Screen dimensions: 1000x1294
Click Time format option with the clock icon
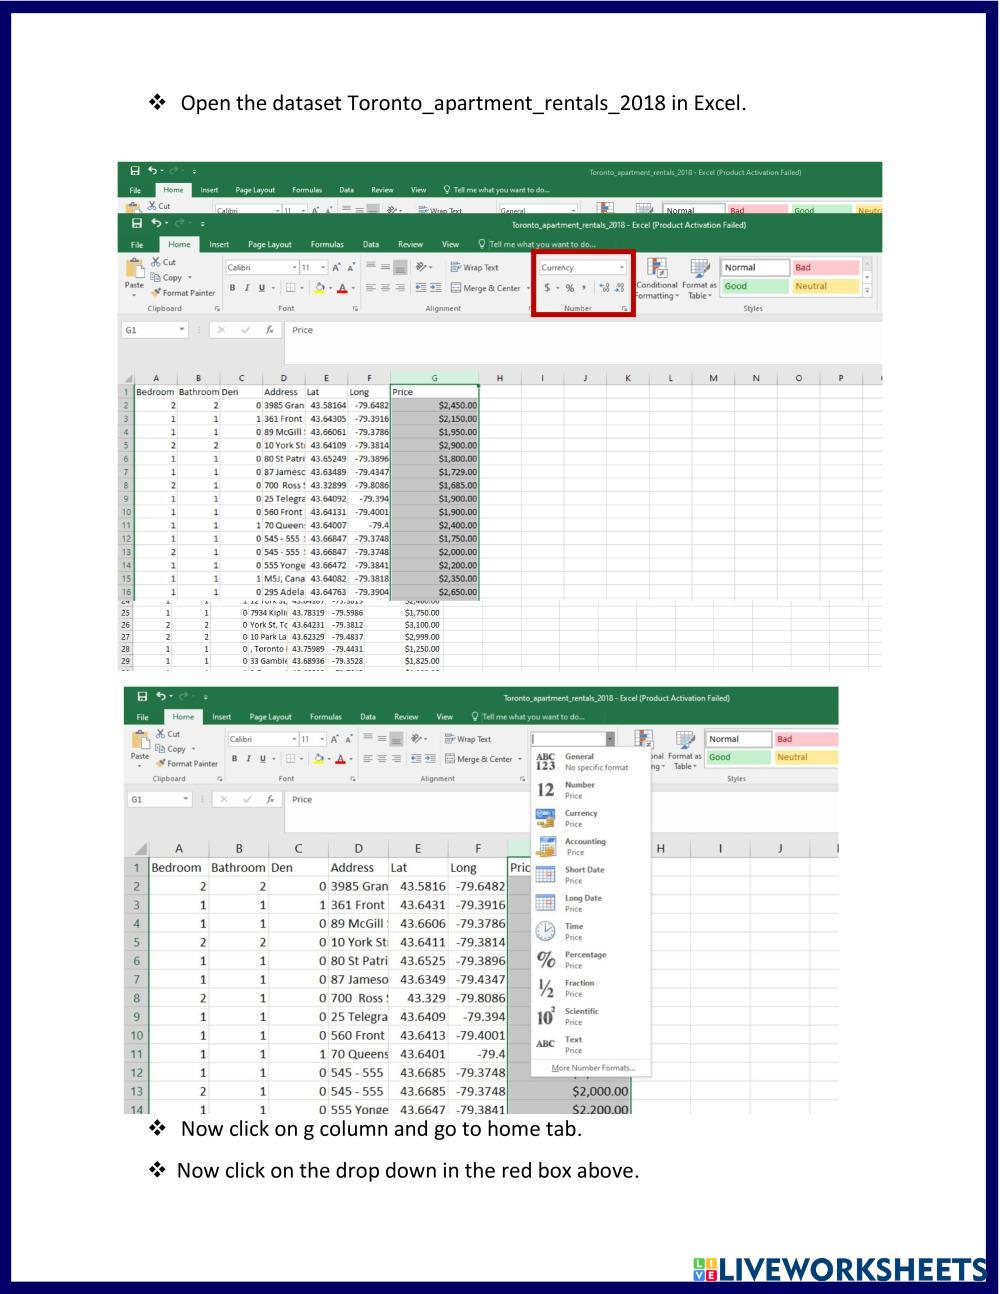tap(574, 931)
